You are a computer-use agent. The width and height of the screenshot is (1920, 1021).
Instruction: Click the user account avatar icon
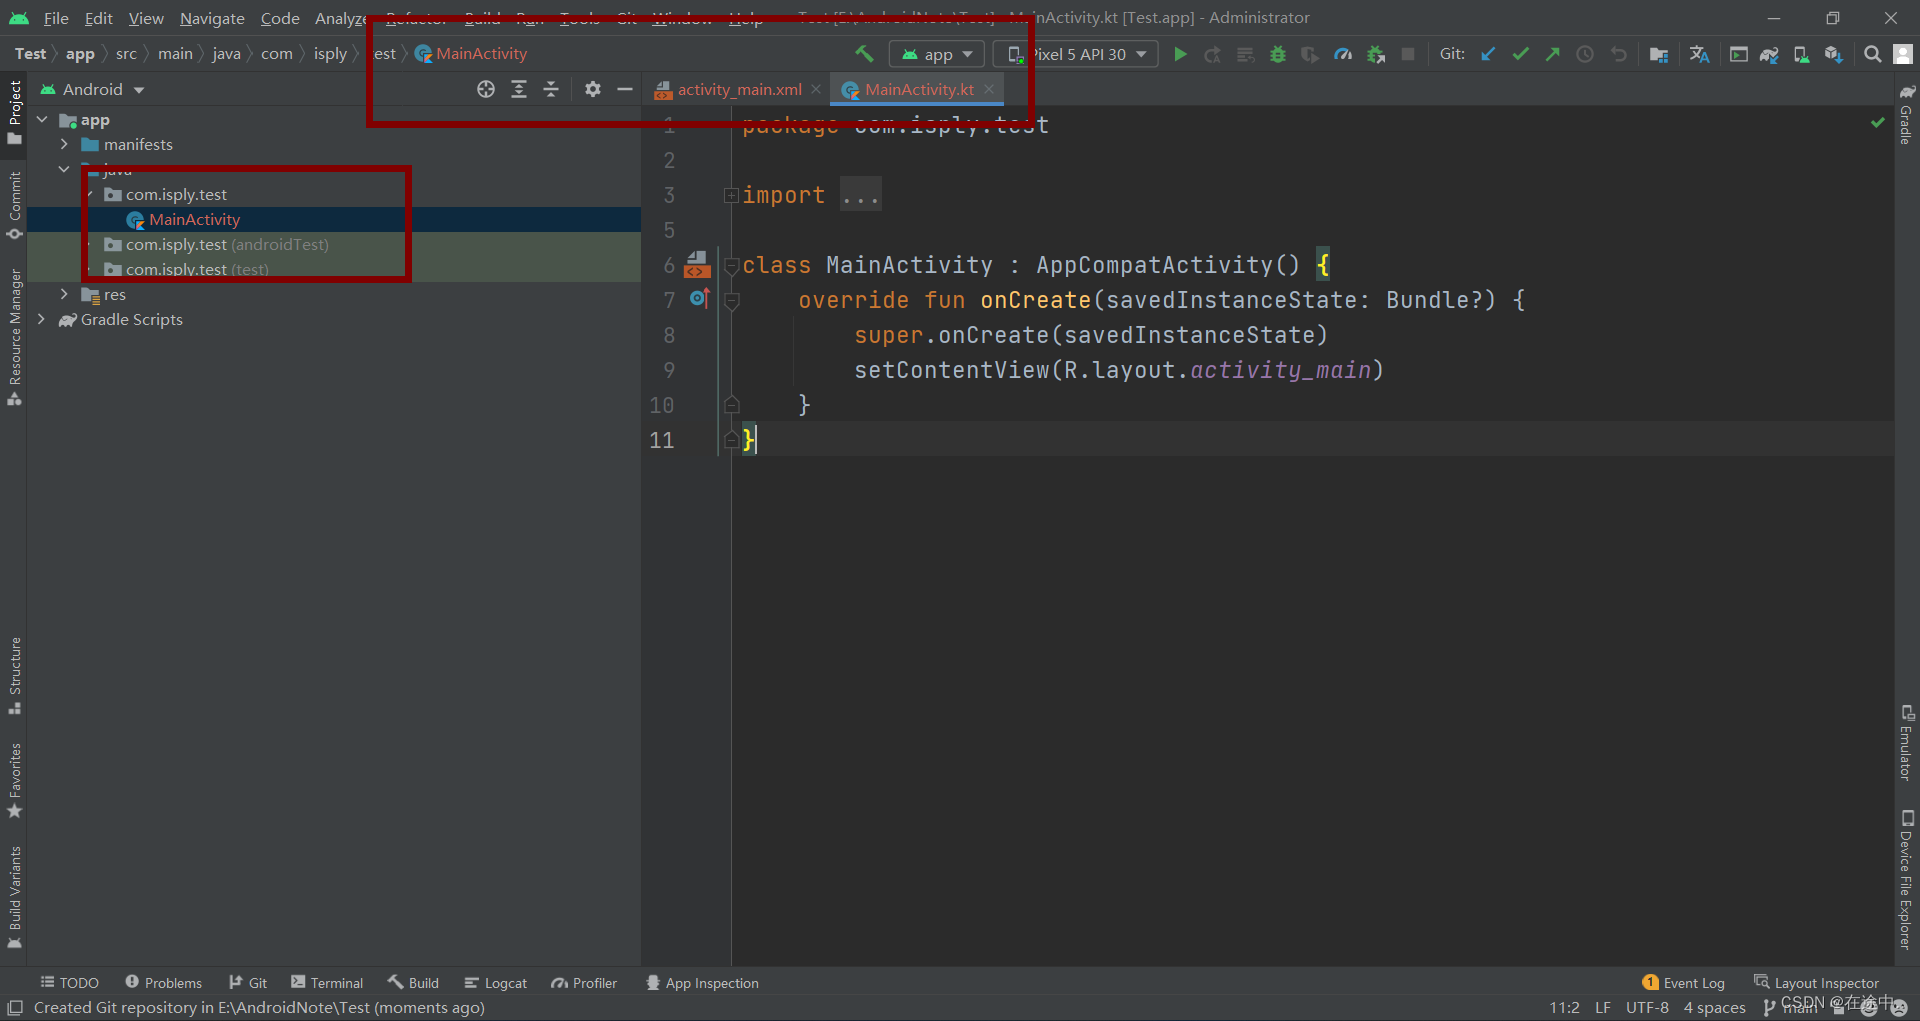(1903, 54)
